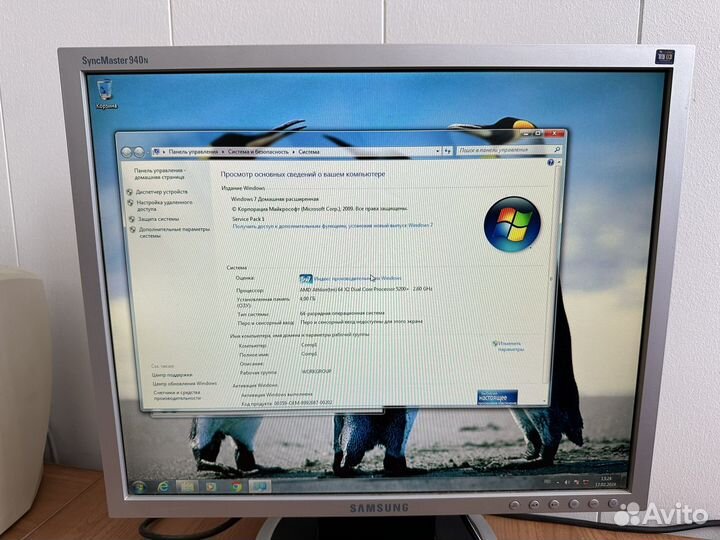The height and width of the screenshot is (540, 720).
Task: Click the network icon in system tray
Action: 577,482
